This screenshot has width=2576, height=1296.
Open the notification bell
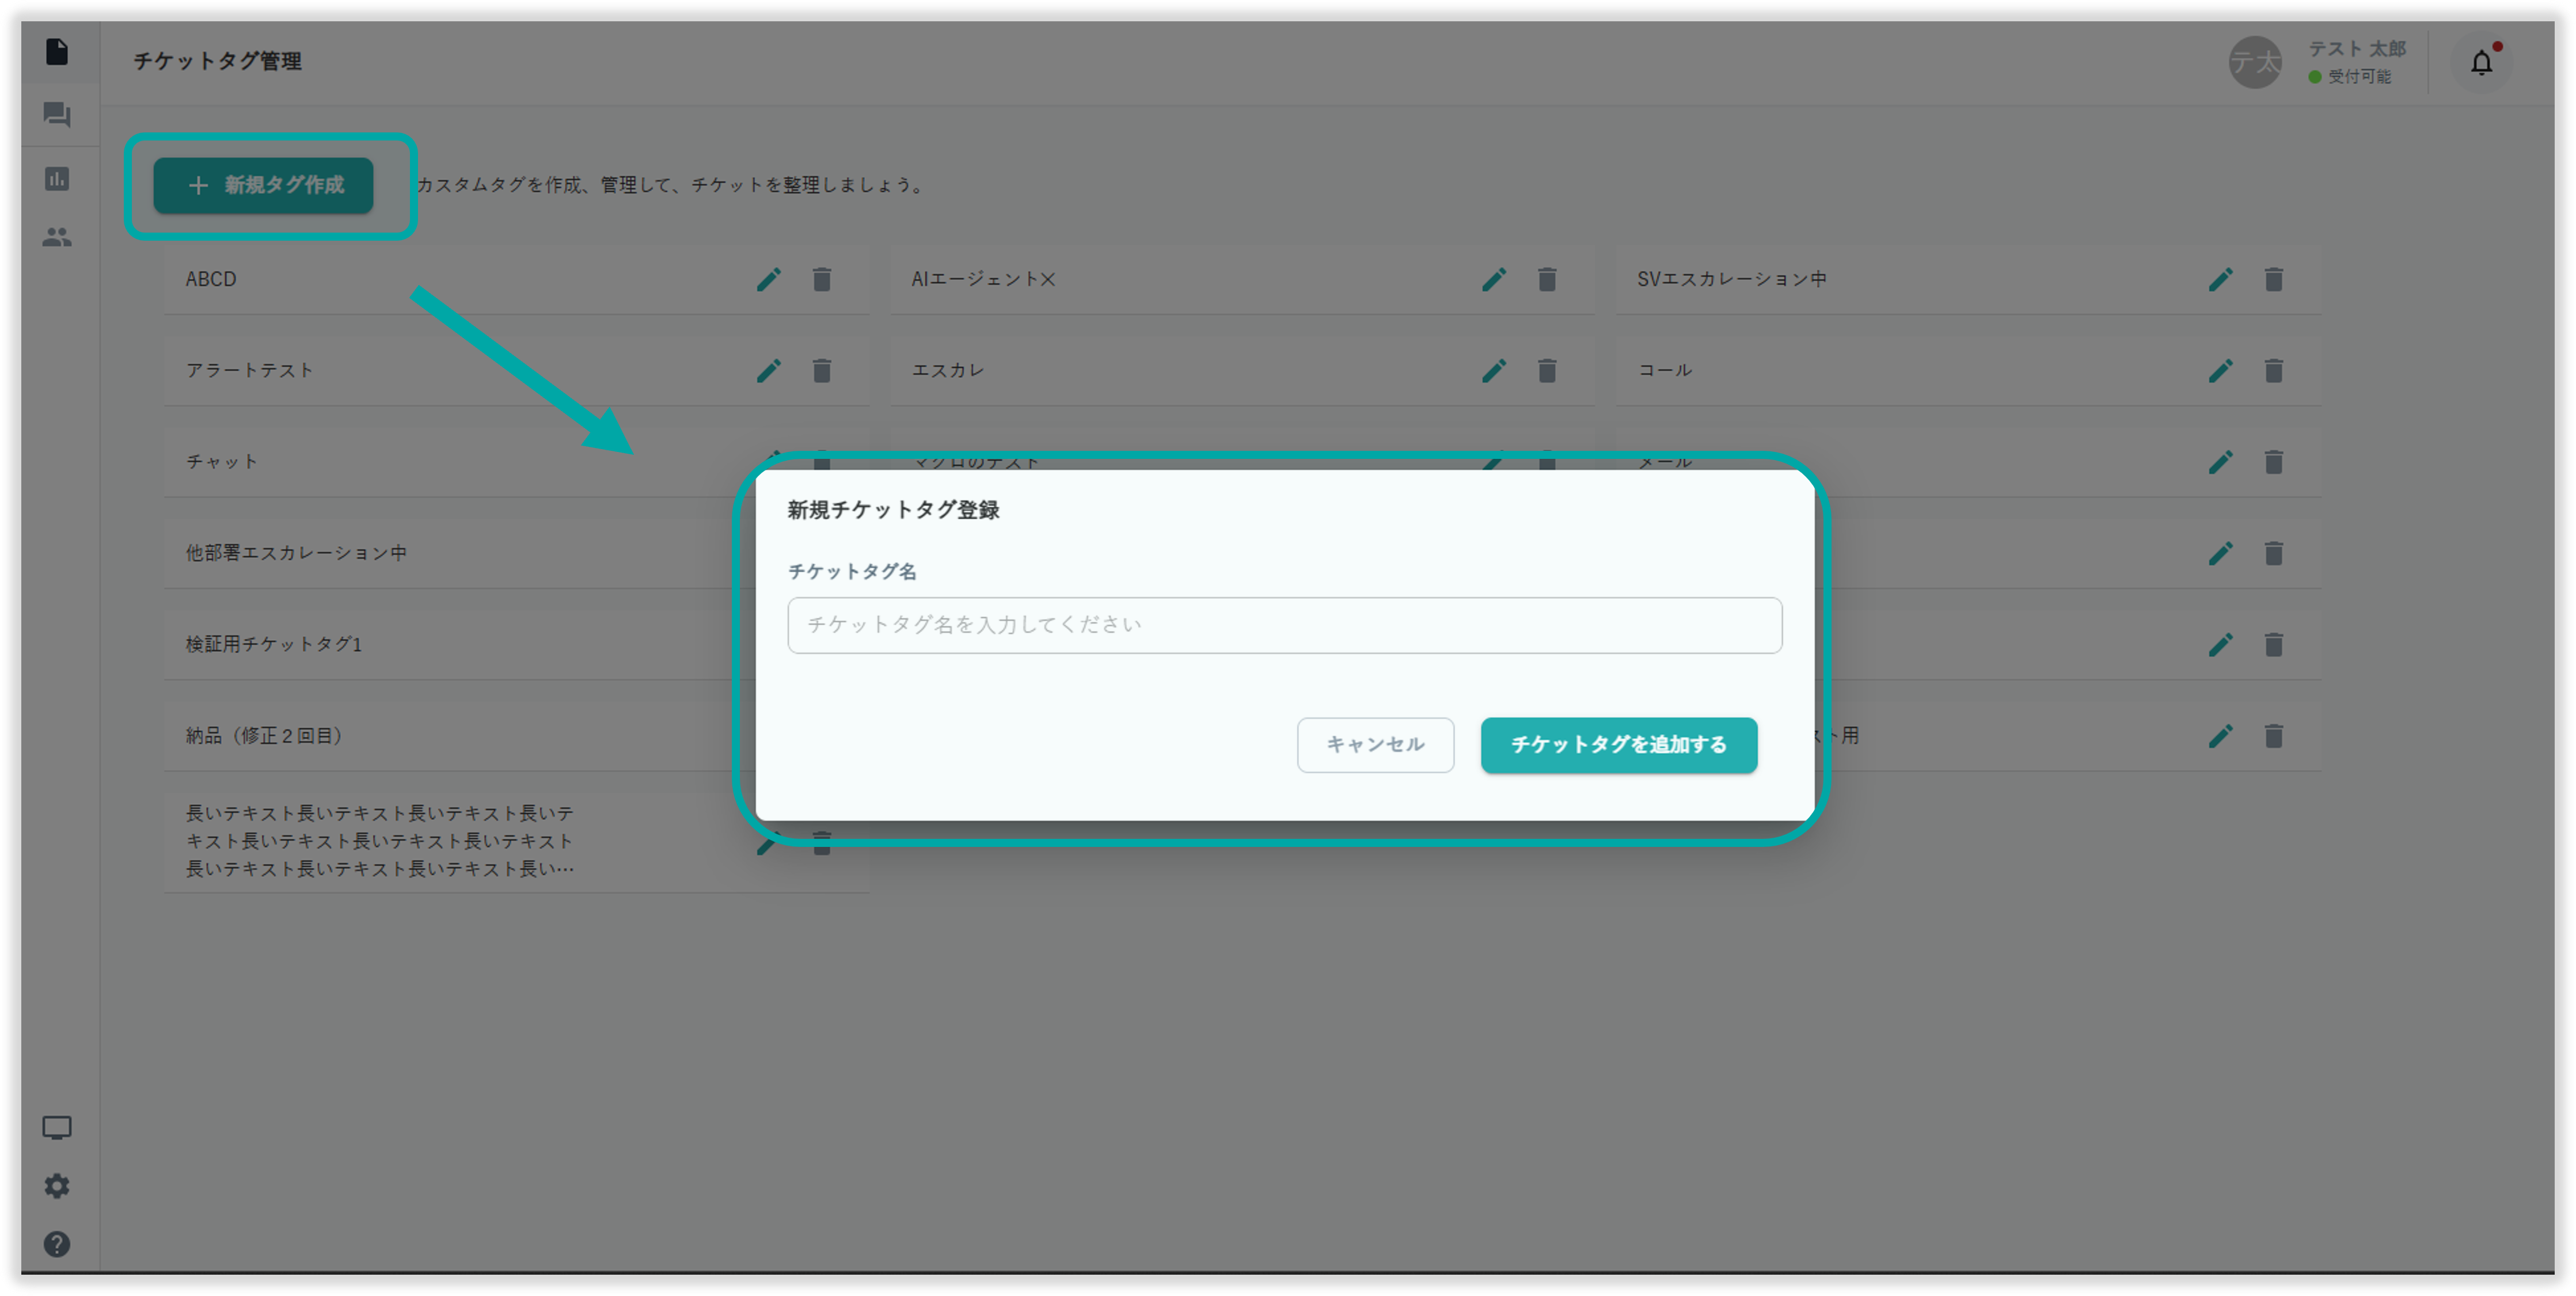point(2481,63)
